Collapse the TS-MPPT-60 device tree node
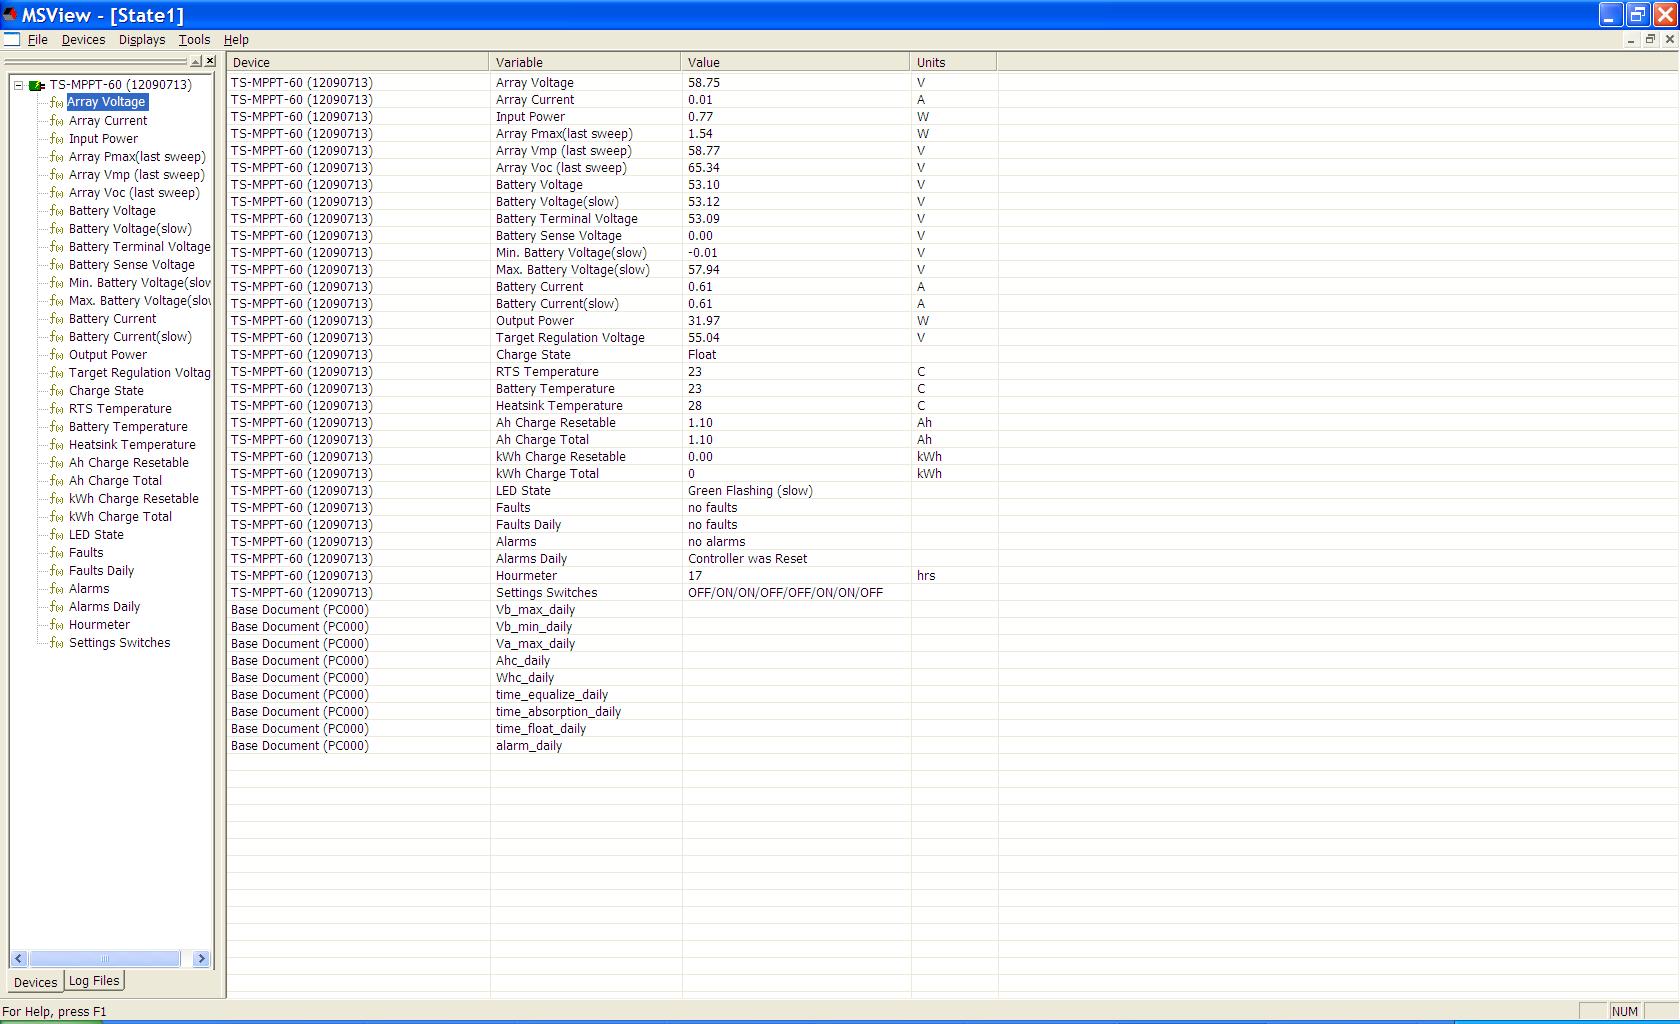Image resolution: width=1680 pixels, height=1024 pixels. pos(18,85)
